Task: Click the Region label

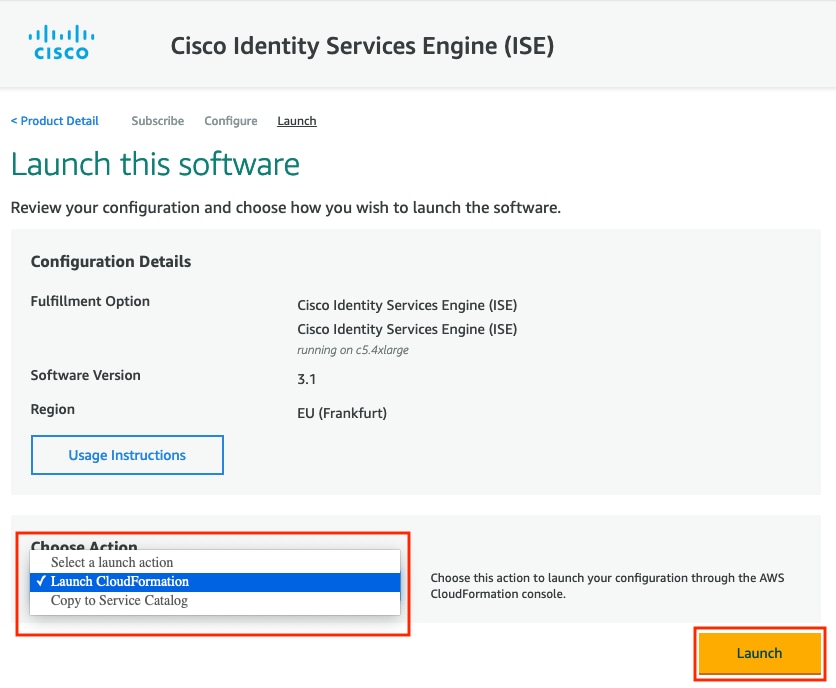Action: pyautogui.click(x=53, y=409)
